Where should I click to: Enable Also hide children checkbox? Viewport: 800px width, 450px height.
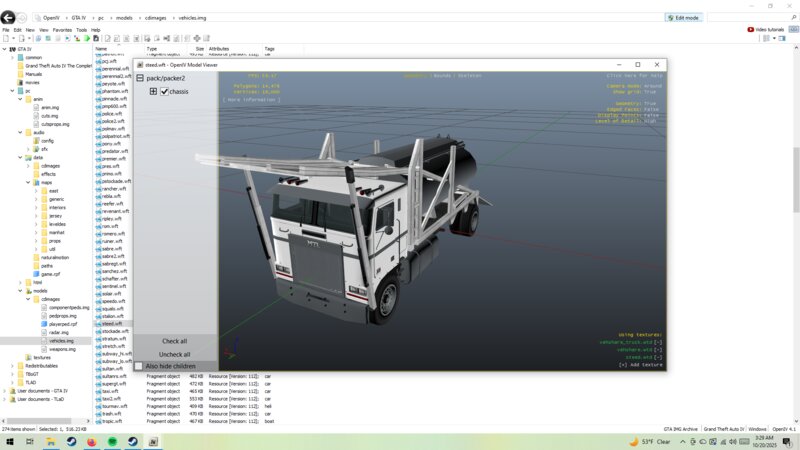click(x=139, y=366)
